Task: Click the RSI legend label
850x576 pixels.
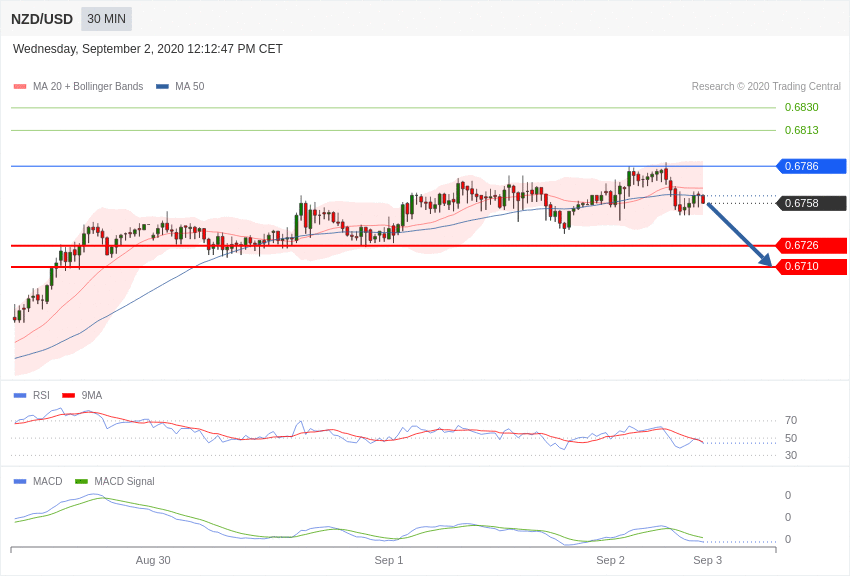Action: [41, 396]
